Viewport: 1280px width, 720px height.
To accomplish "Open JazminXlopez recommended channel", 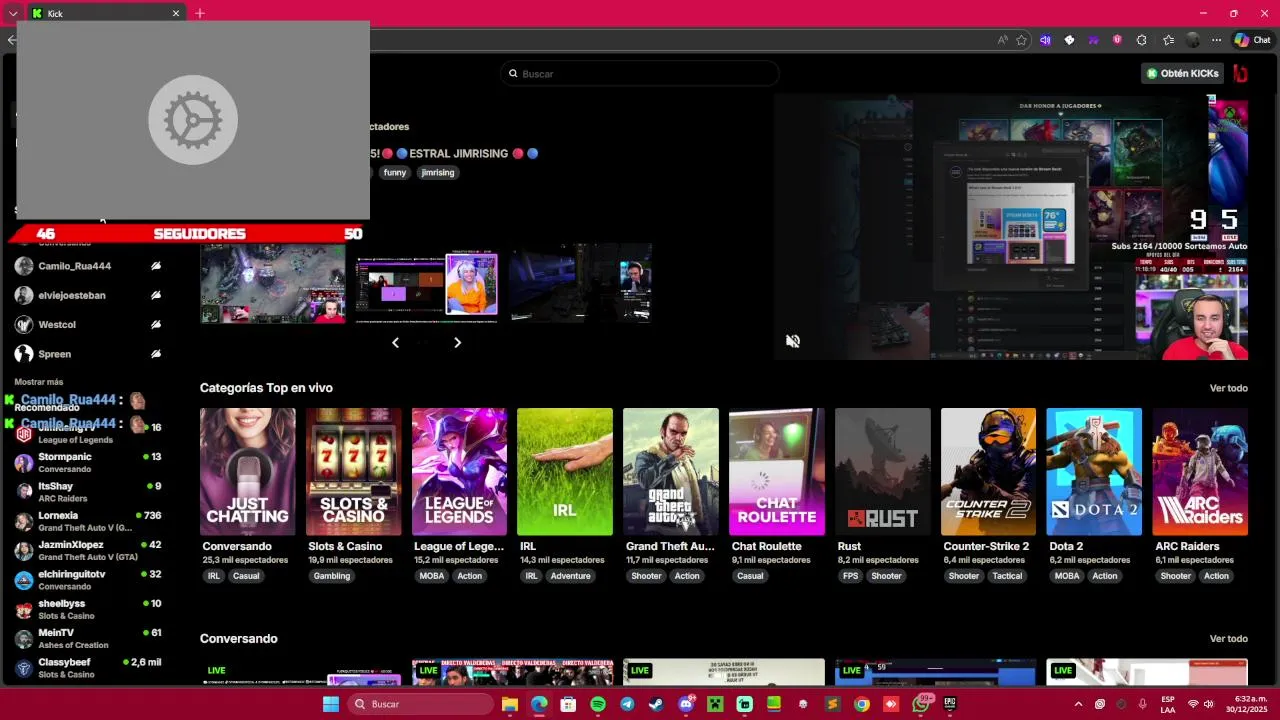I will (x=88, y=550).
